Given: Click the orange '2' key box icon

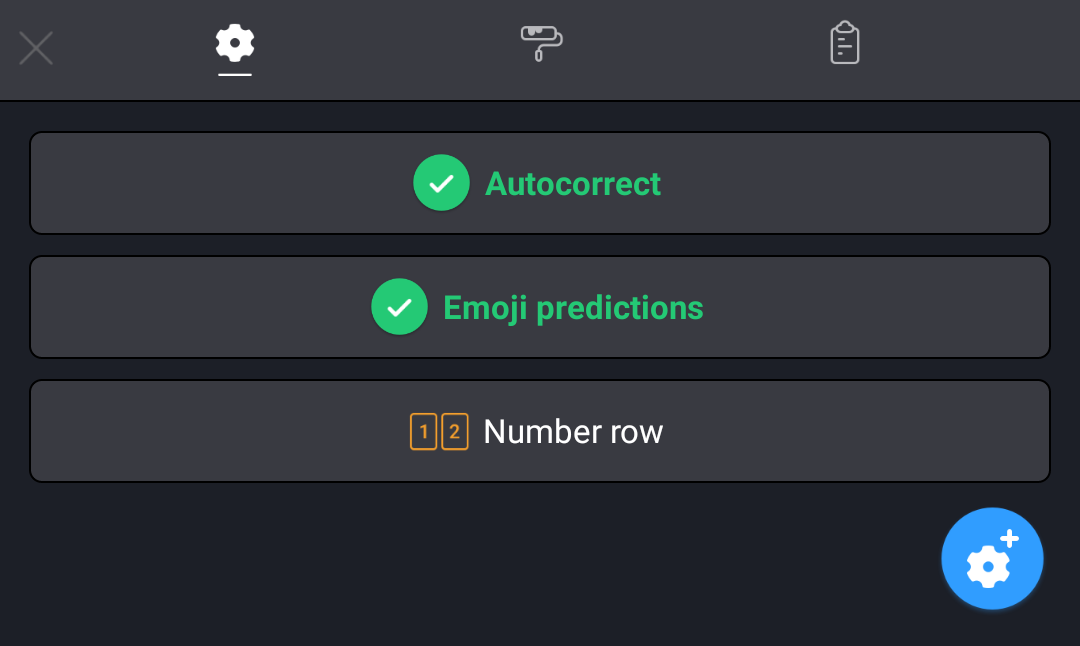Looking at the screenshot, I should tap(455, 431).
